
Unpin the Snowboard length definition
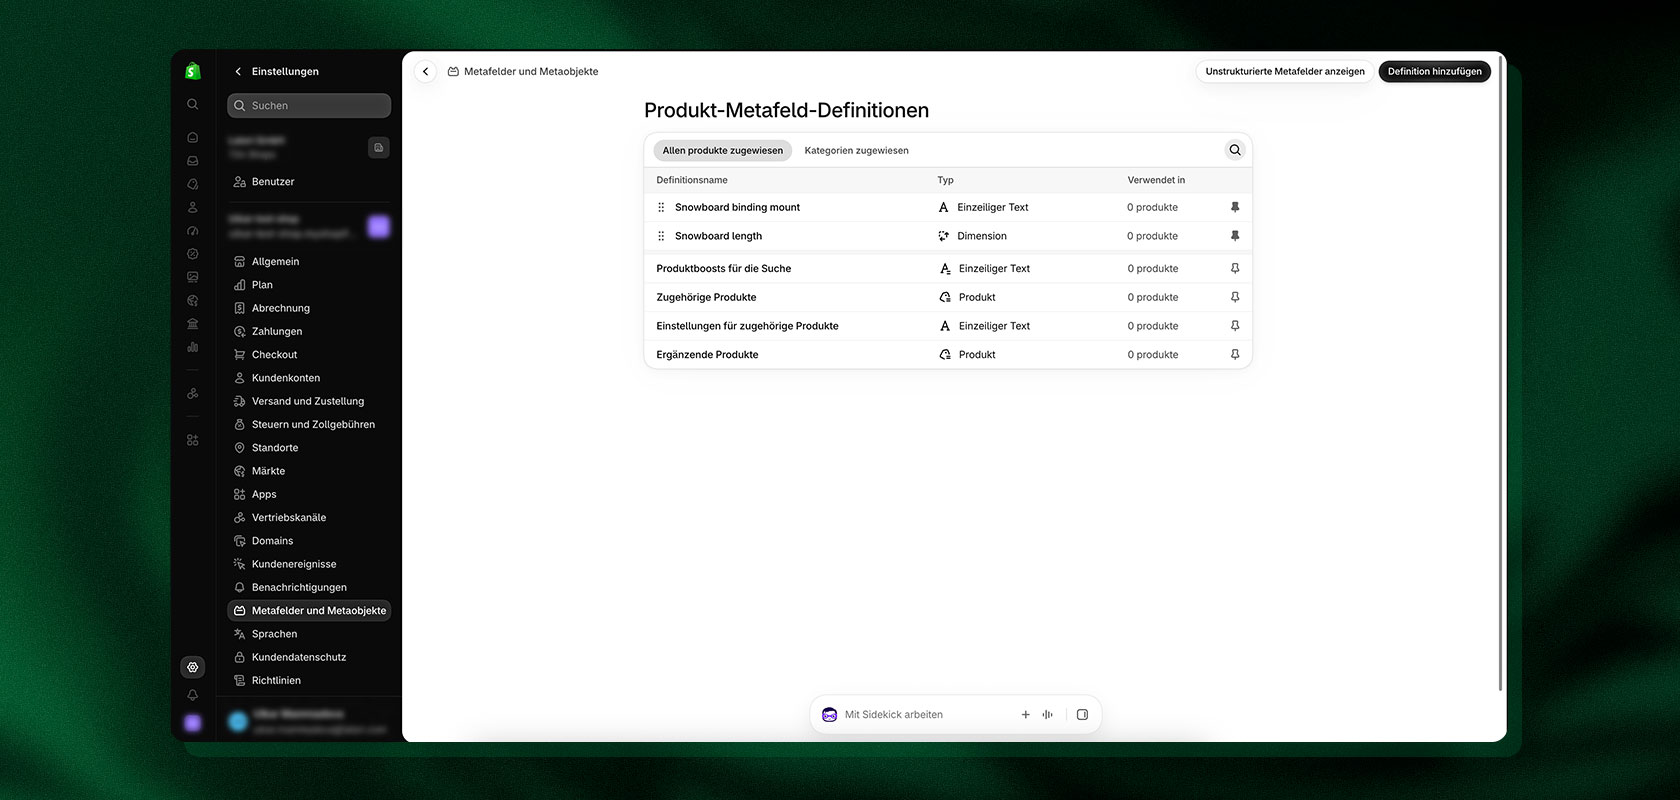point(1235,236)
